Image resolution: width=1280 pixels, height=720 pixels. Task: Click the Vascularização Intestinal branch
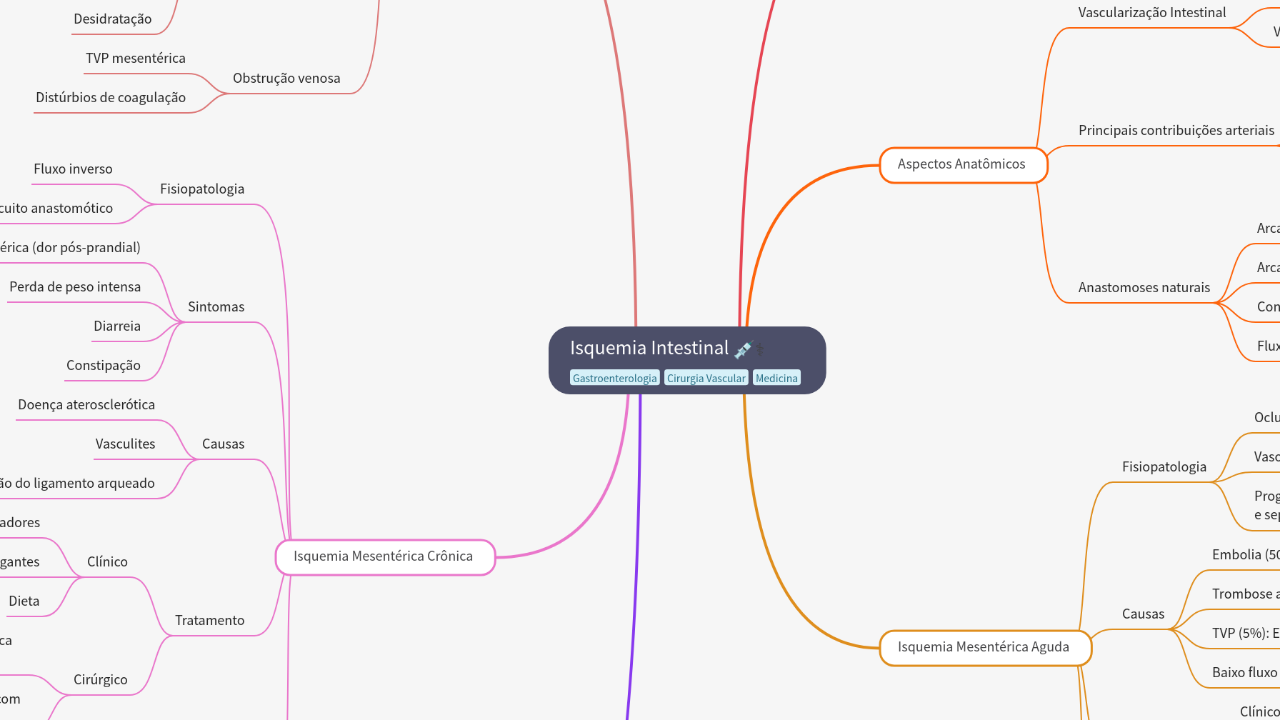[1152, 13]
